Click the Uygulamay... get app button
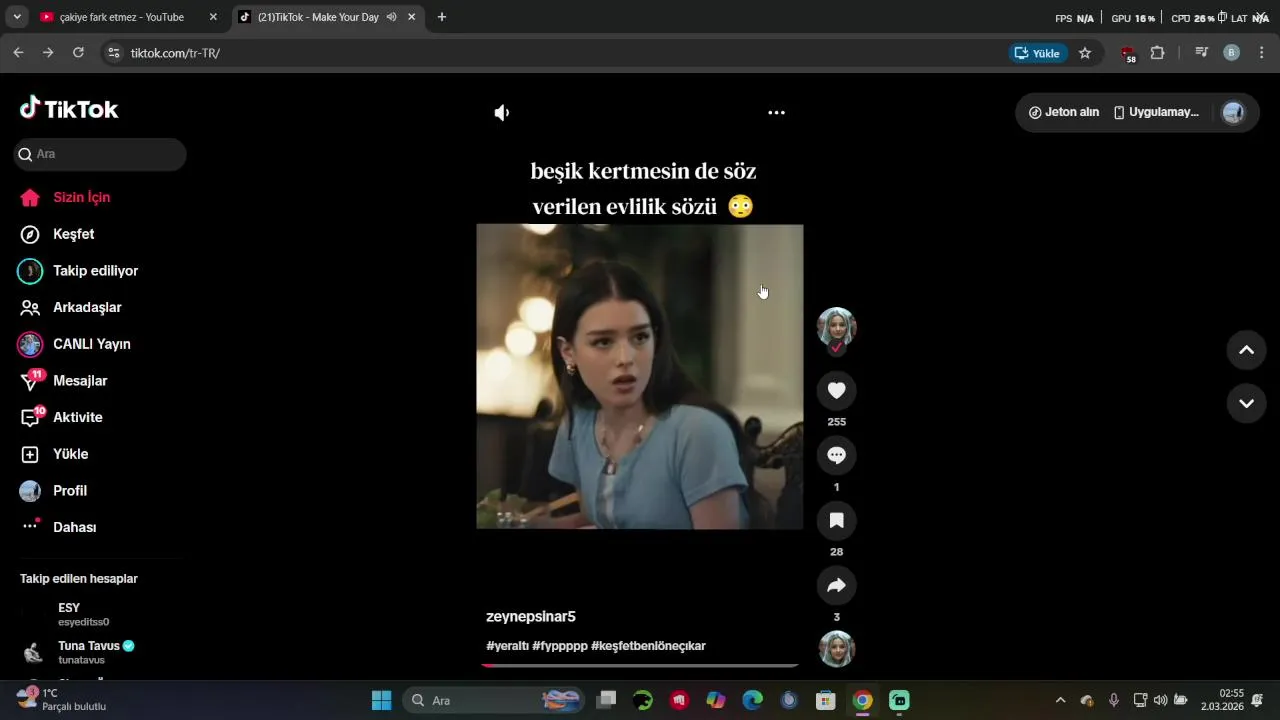1280x720 pixels. tap(1156, 112)
